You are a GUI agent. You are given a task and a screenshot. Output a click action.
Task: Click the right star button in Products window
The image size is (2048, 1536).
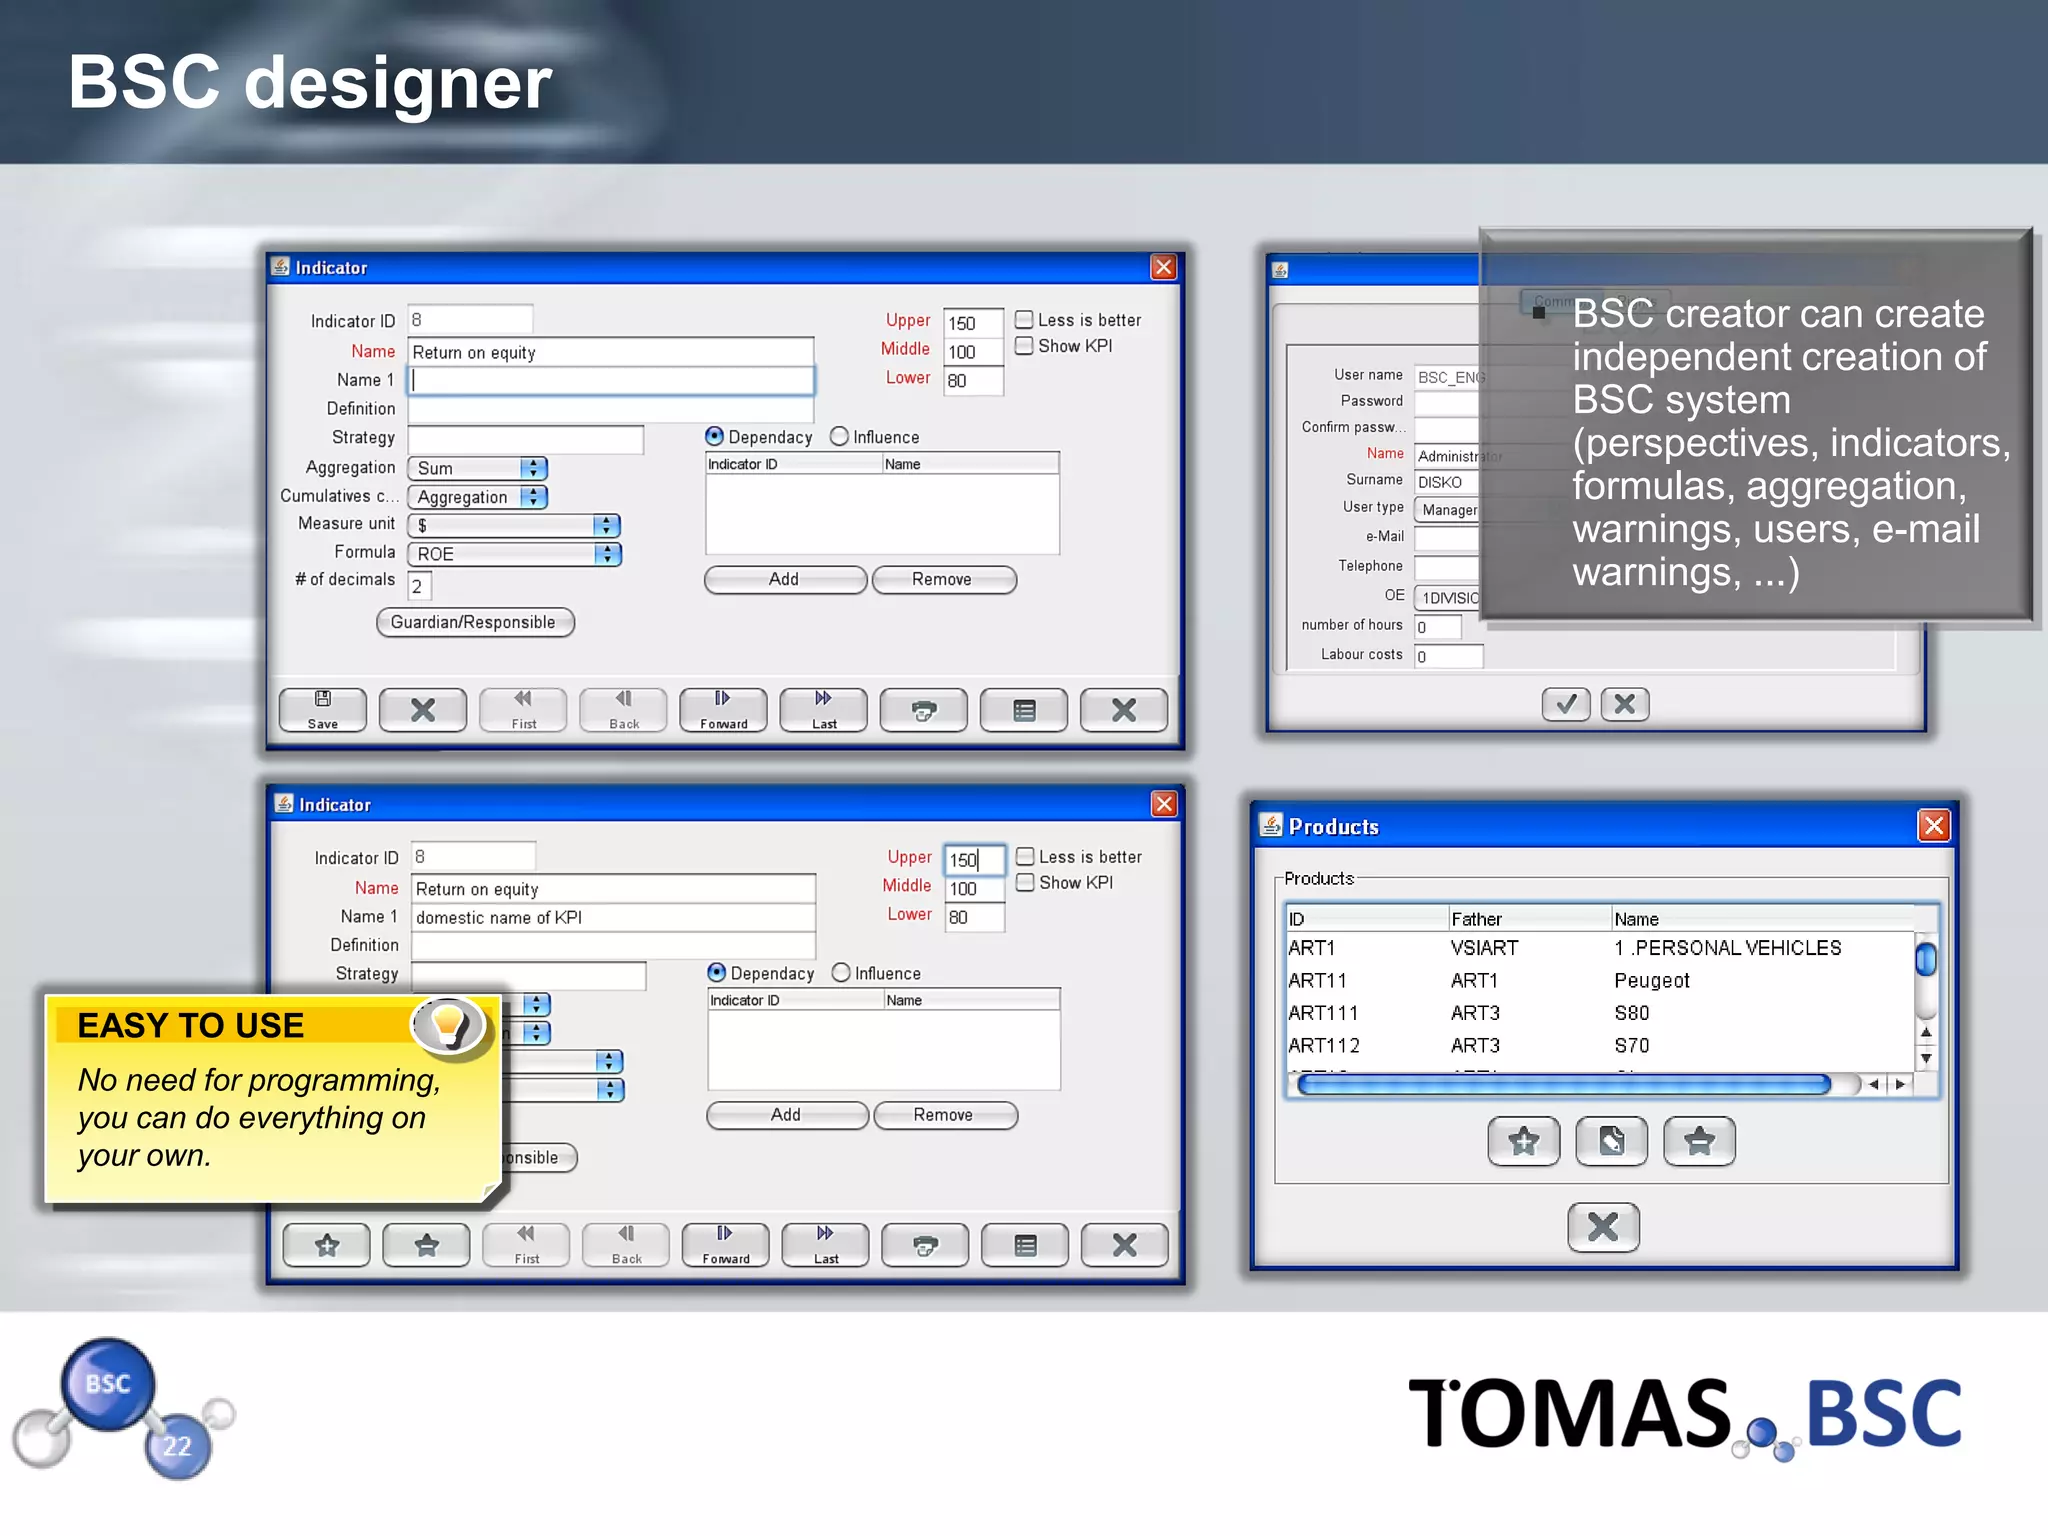pos(1699,1141)
